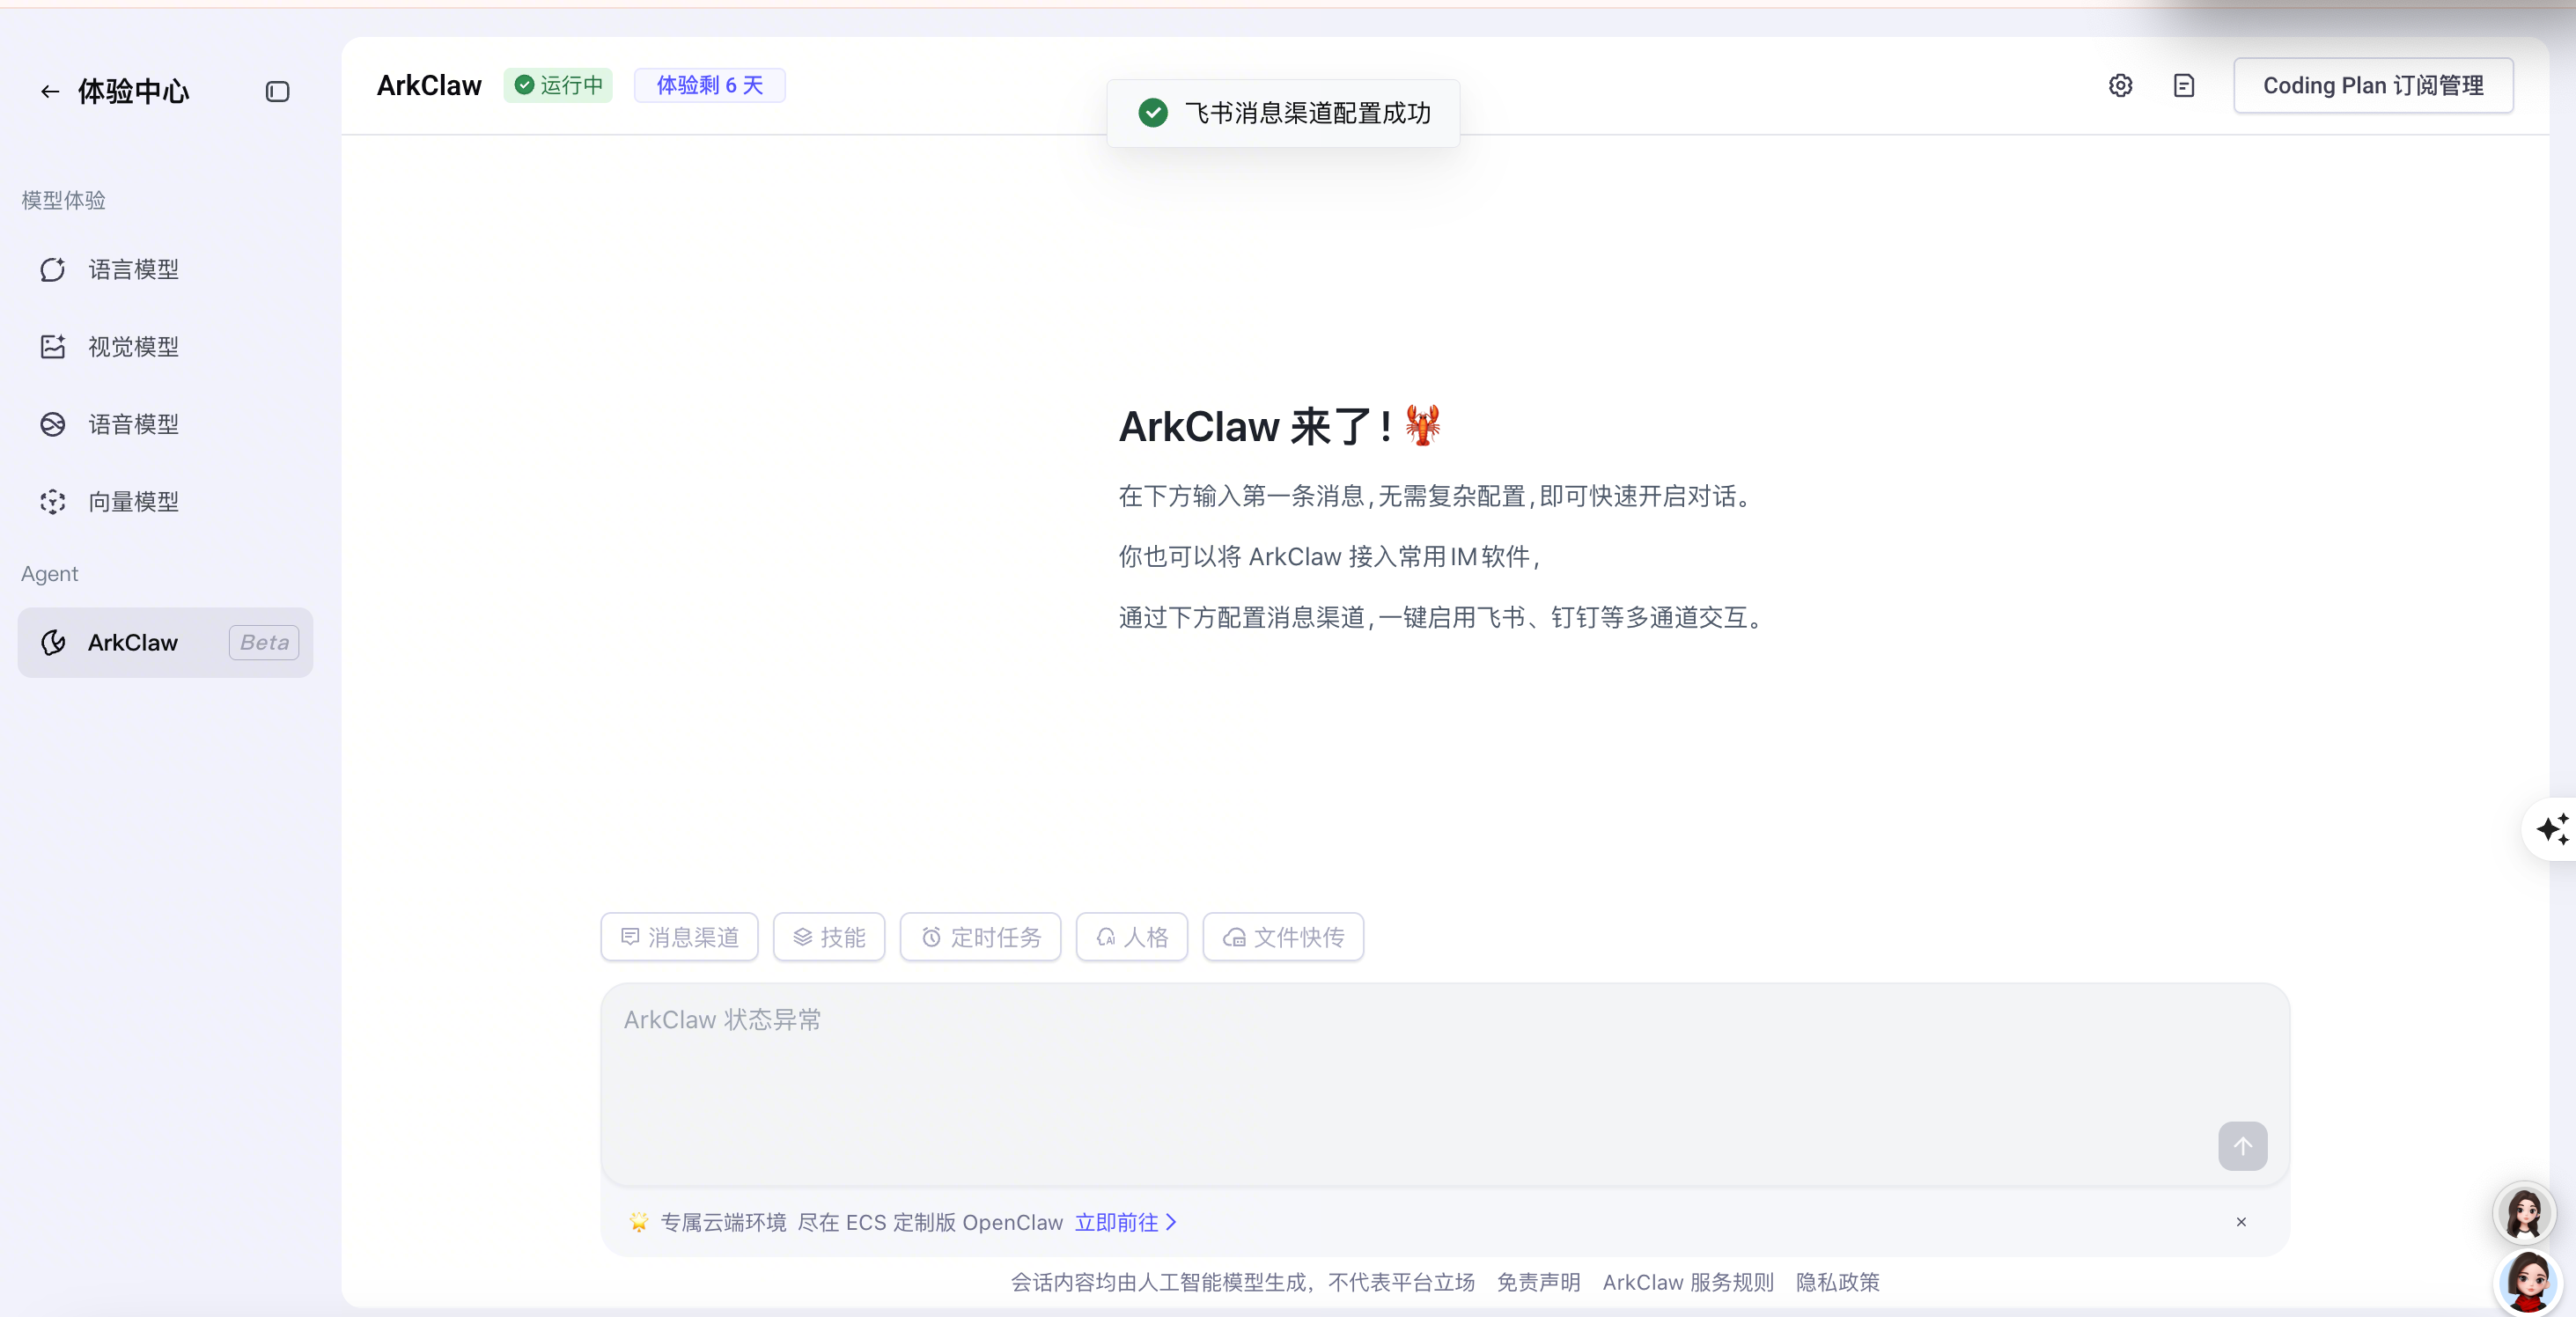Viewport: 2576px width, 1317px height.
Task: Select the 语音模型 icon in sidebar
Action: pyautogui.click(x=53, y=424)
